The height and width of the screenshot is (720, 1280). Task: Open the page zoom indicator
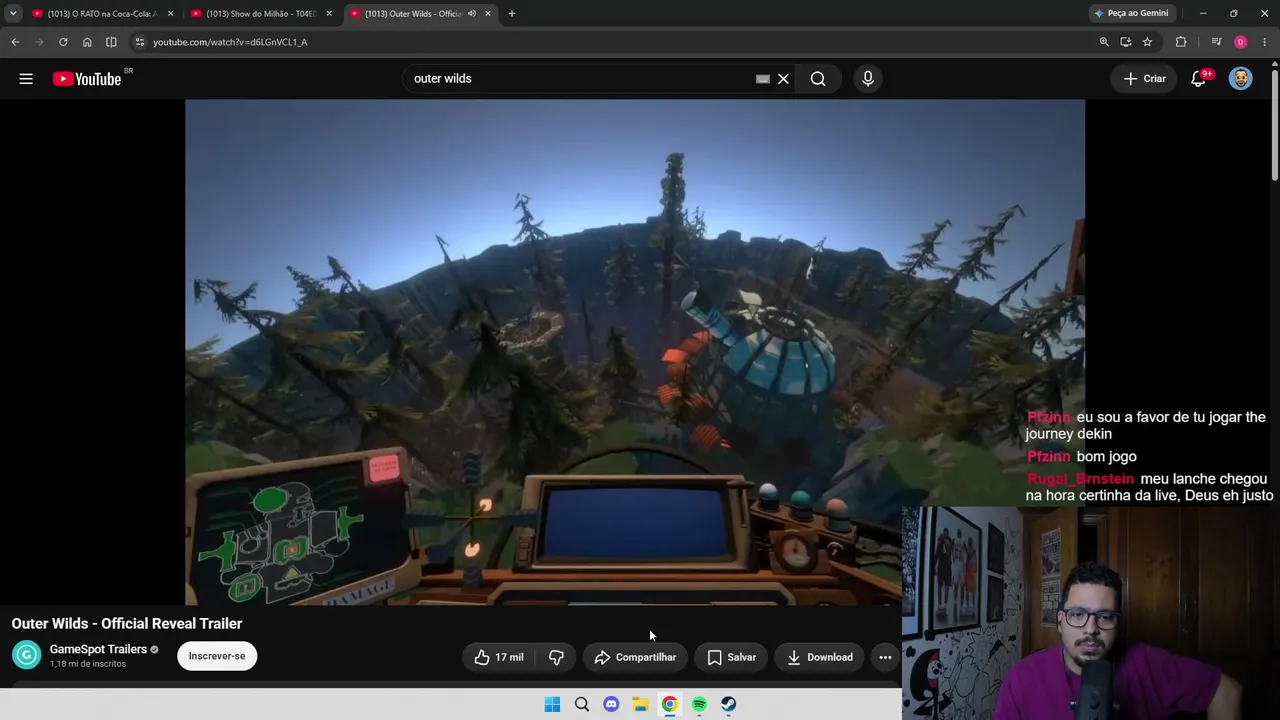coord(1104,42)
